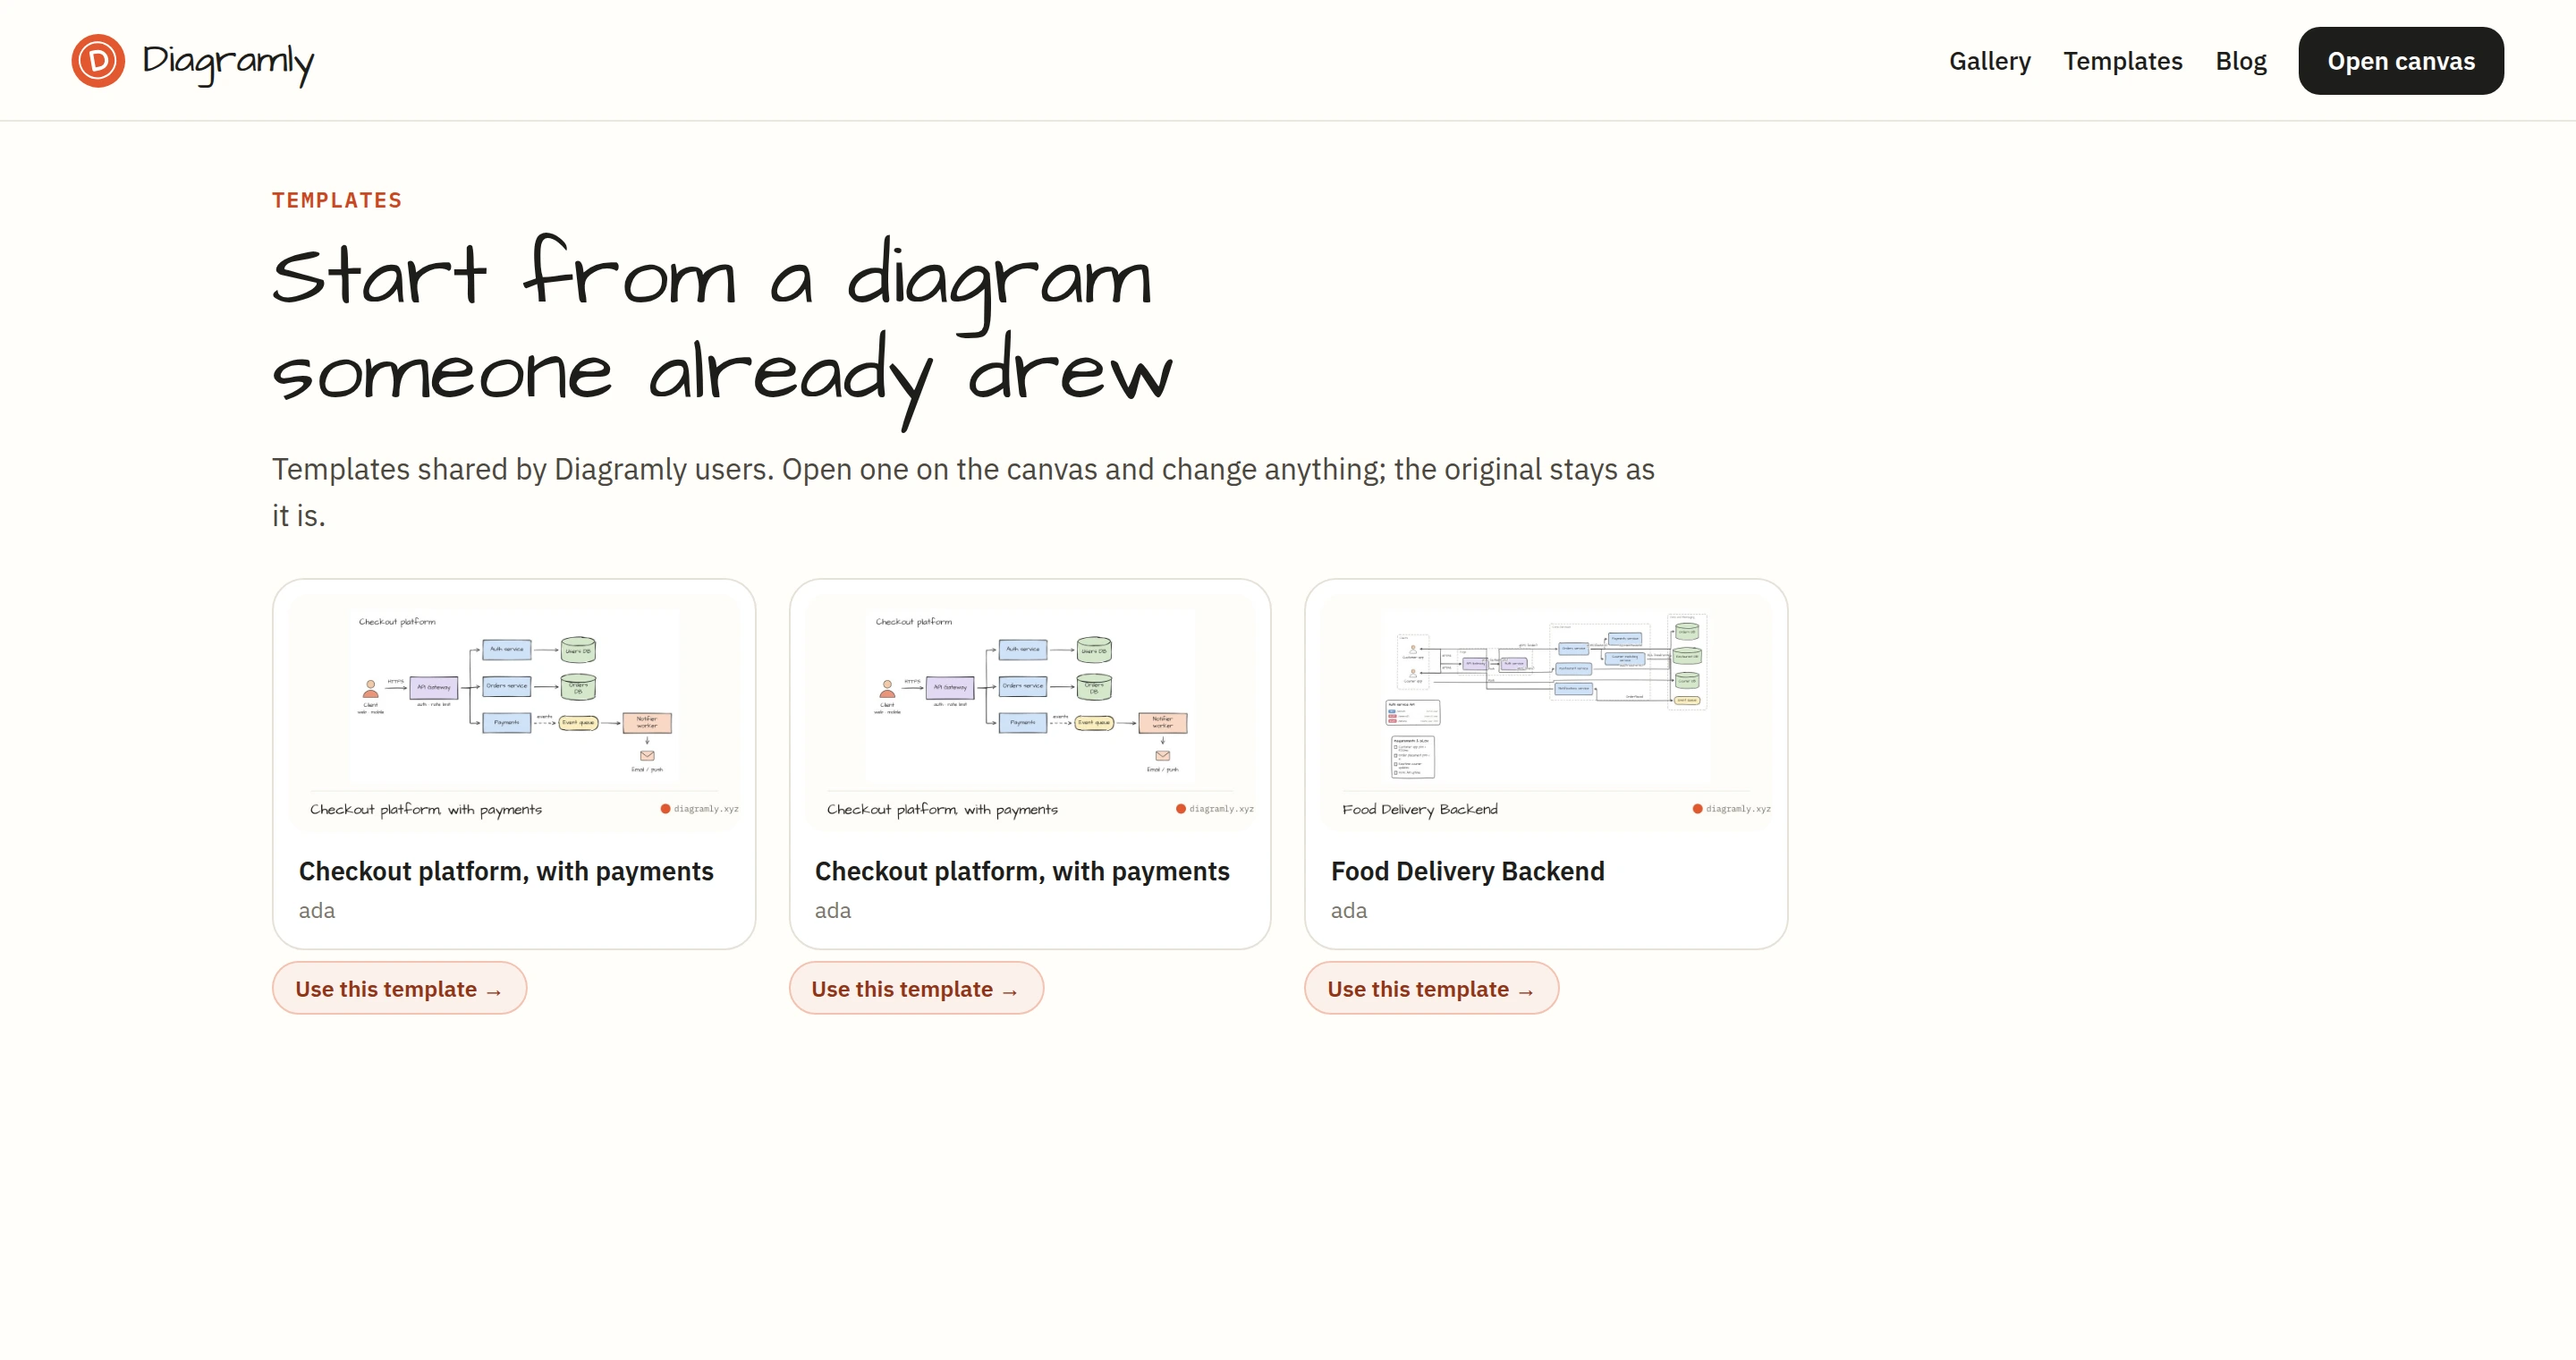Click the 'Templates shared by Diagramly users' description
The width and height of the screenshot is (2576, 1360).
(x=963, y=492)
